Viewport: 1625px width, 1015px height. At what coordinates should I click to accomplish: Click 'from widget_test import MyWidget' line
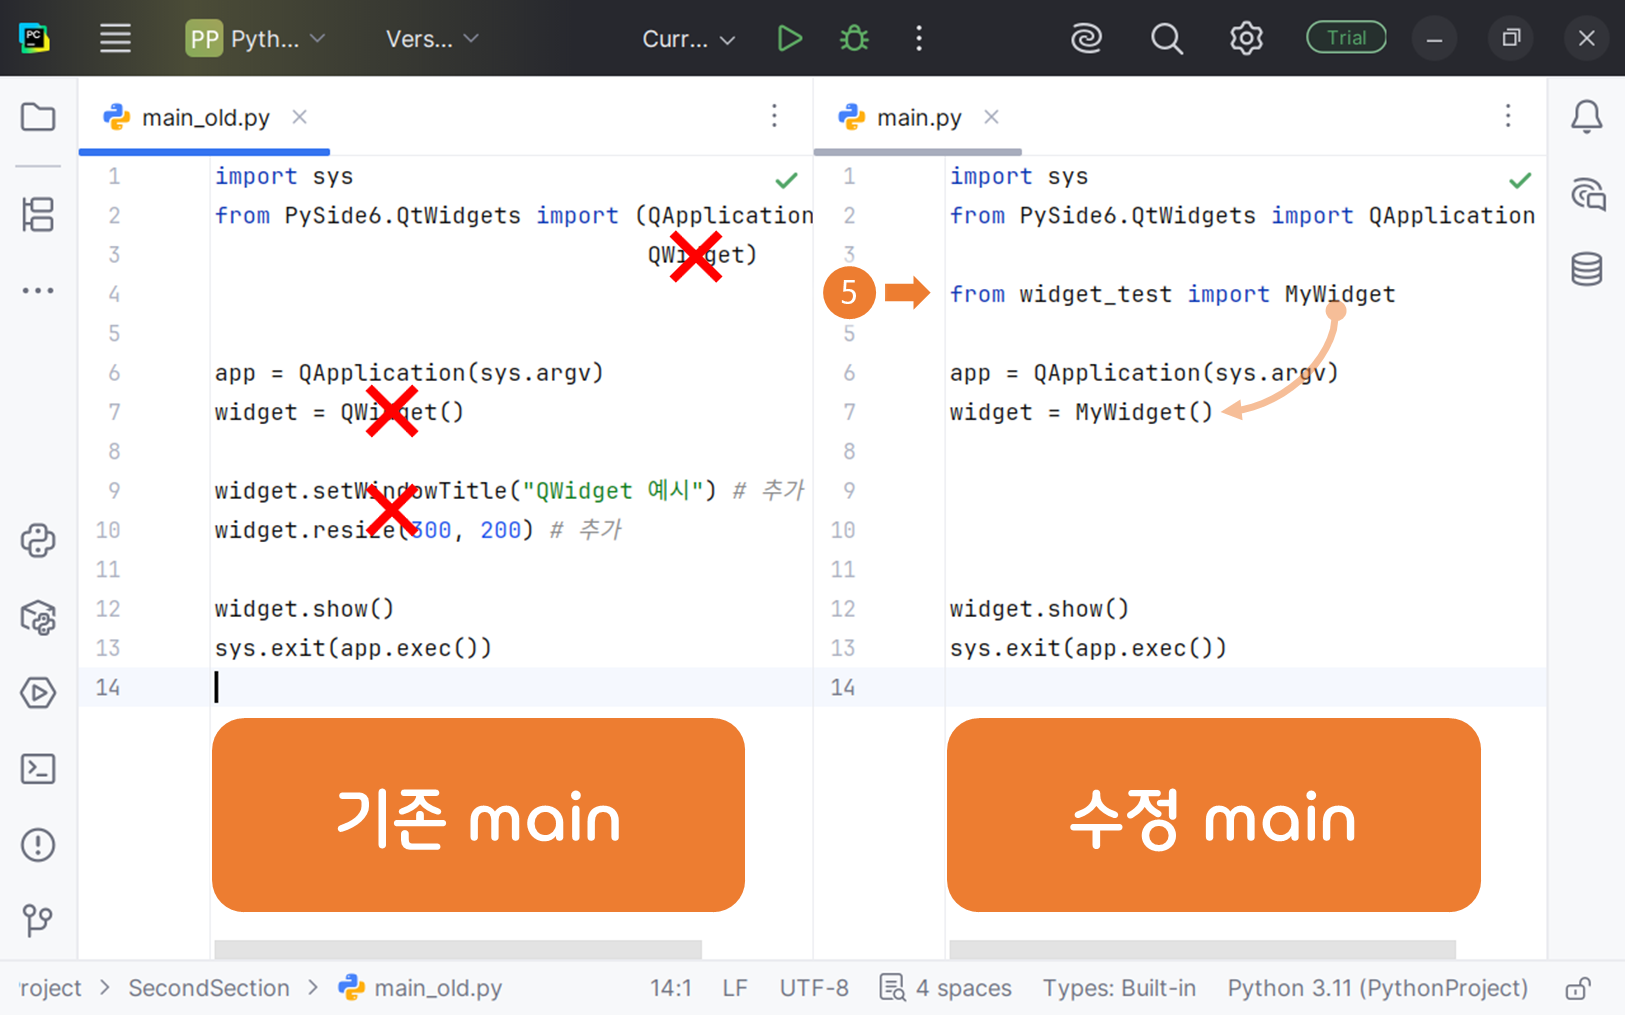click(1172, 294)
